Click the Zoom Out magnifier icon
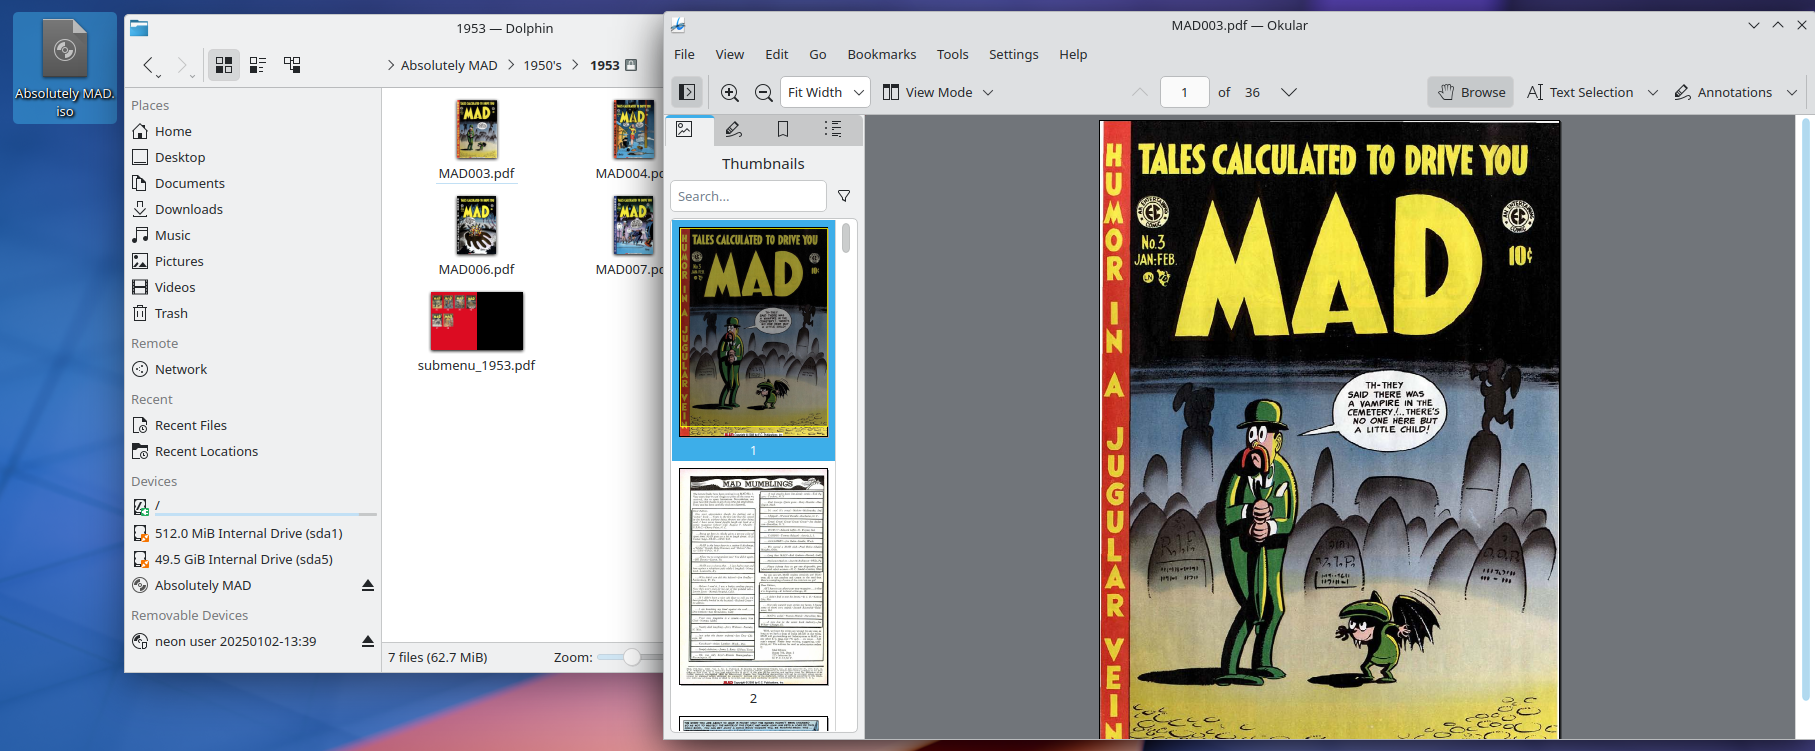This screenshot has height=751, width=1815. coord(763,92)
